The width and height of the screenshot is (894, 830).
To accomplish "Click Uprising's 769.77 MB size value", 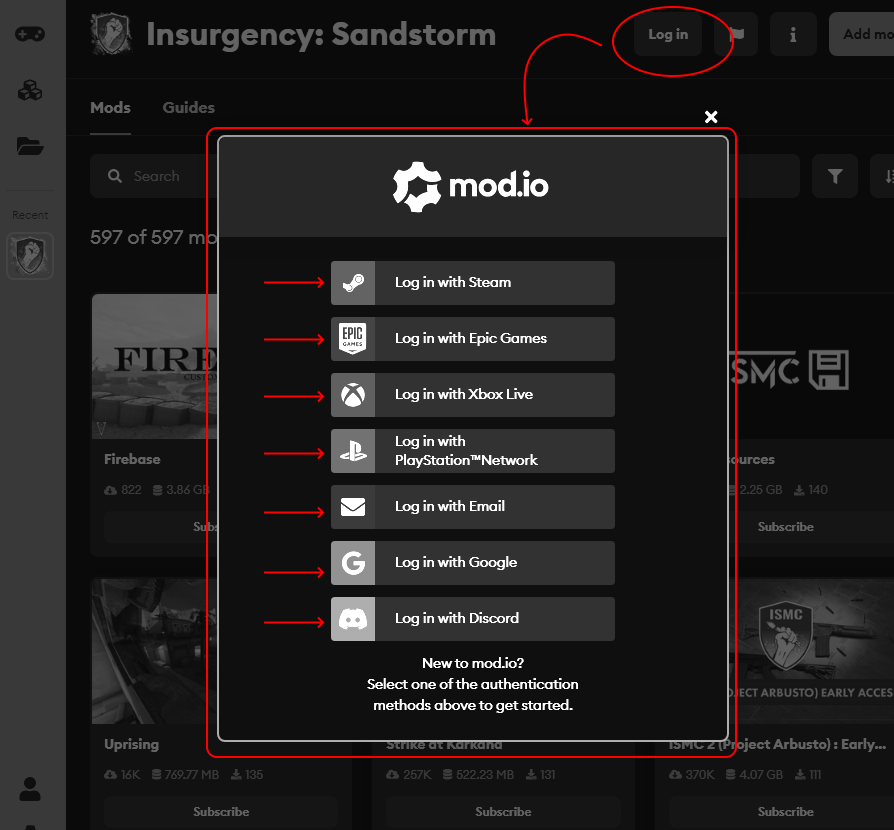I will (x=192, y=775).
